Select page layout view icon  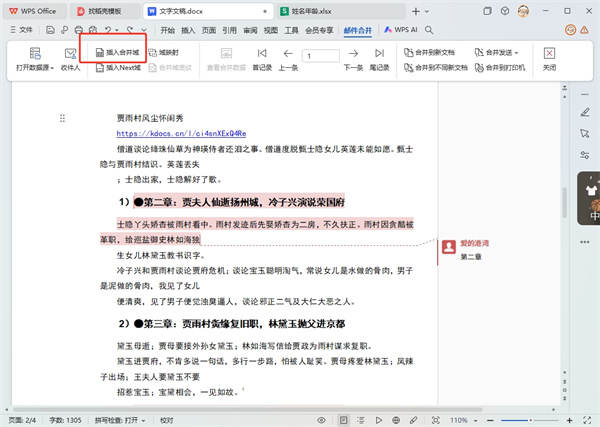pos(344,420)
